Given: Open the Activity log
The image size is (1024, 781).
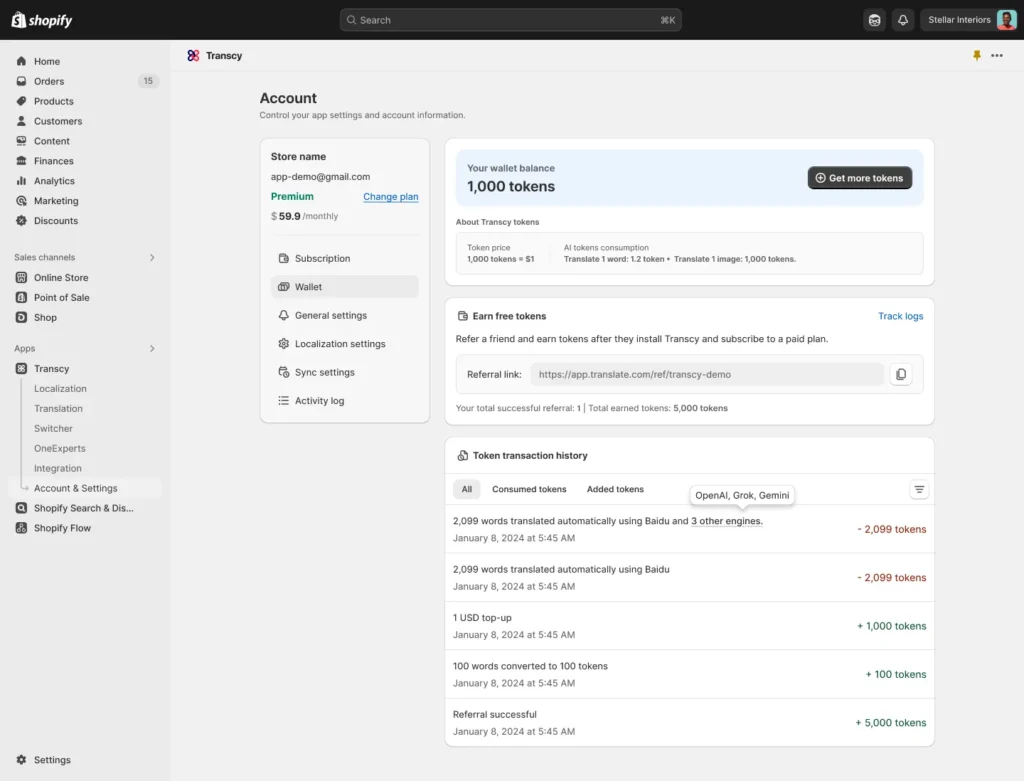Looking at the screenshot, I should (344, 400).
